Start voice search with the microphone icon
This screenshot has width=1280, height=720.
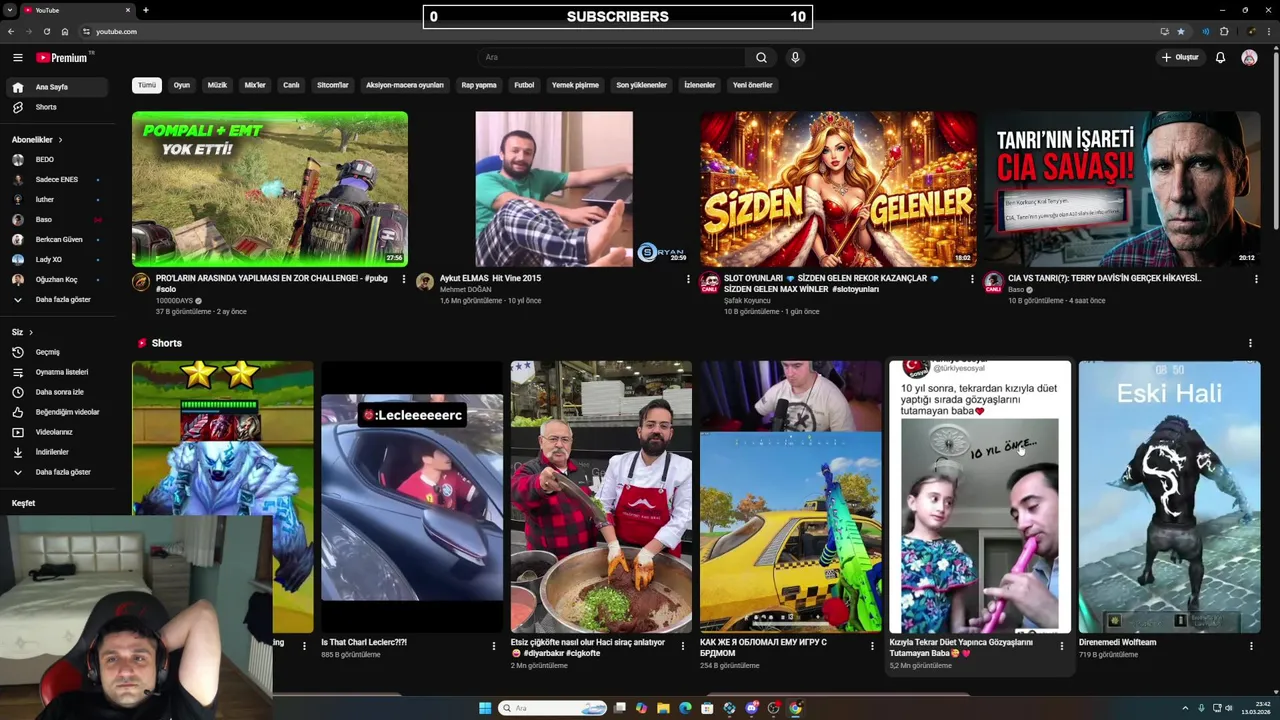click(795, 58)
